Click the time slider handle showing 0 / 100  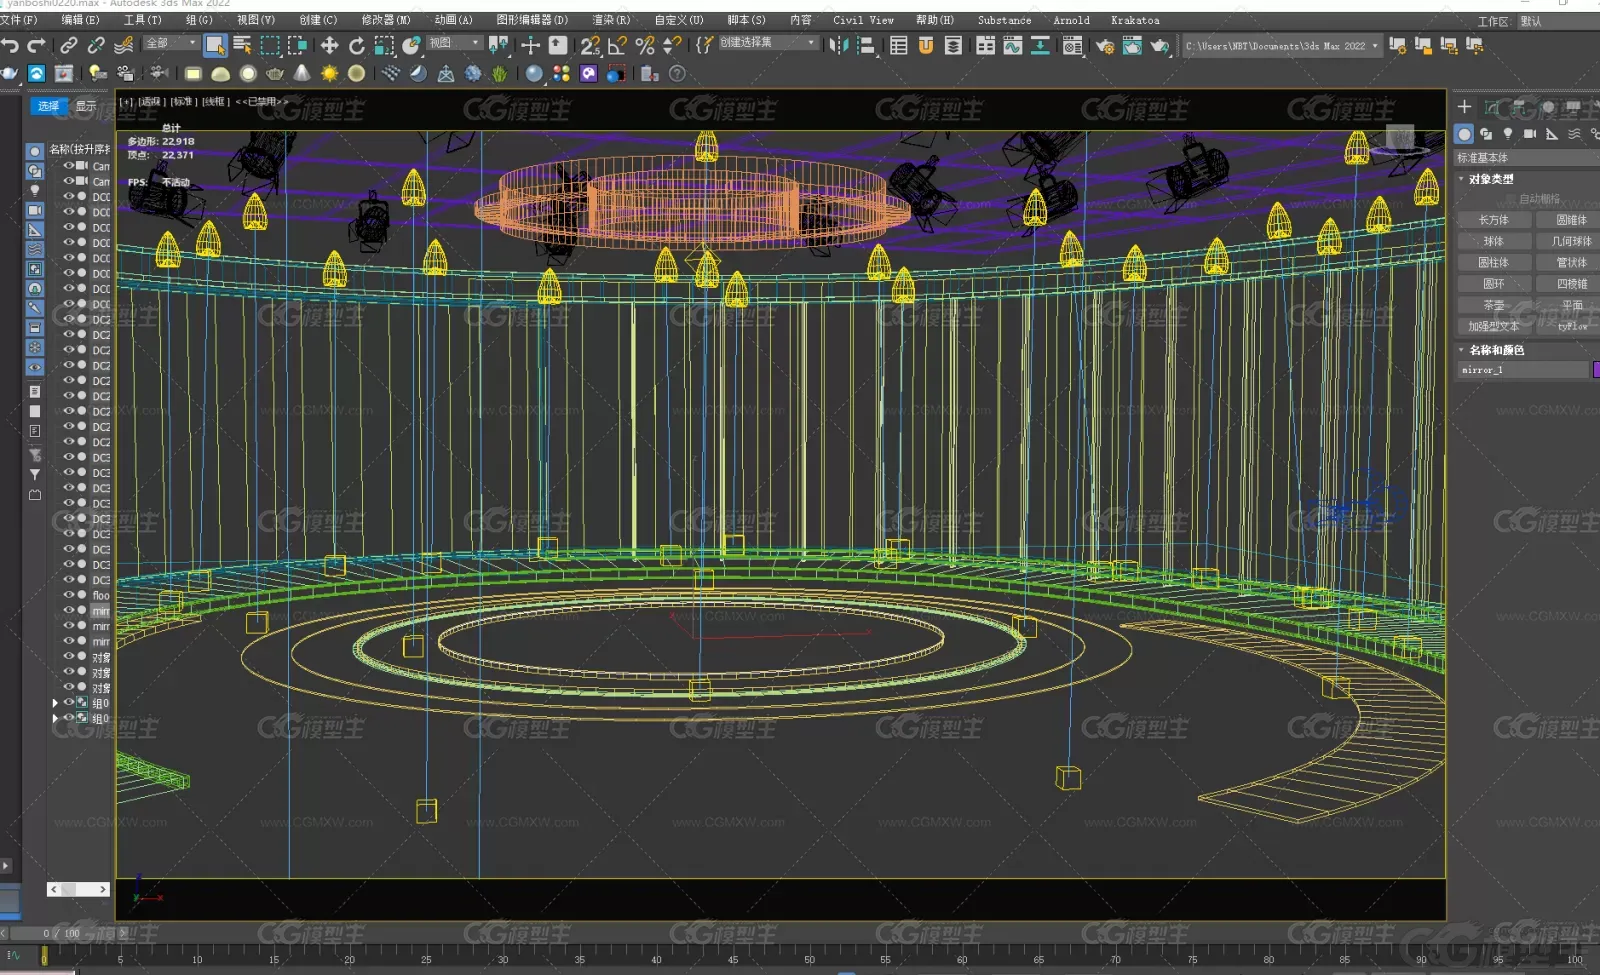pos(60,933)
